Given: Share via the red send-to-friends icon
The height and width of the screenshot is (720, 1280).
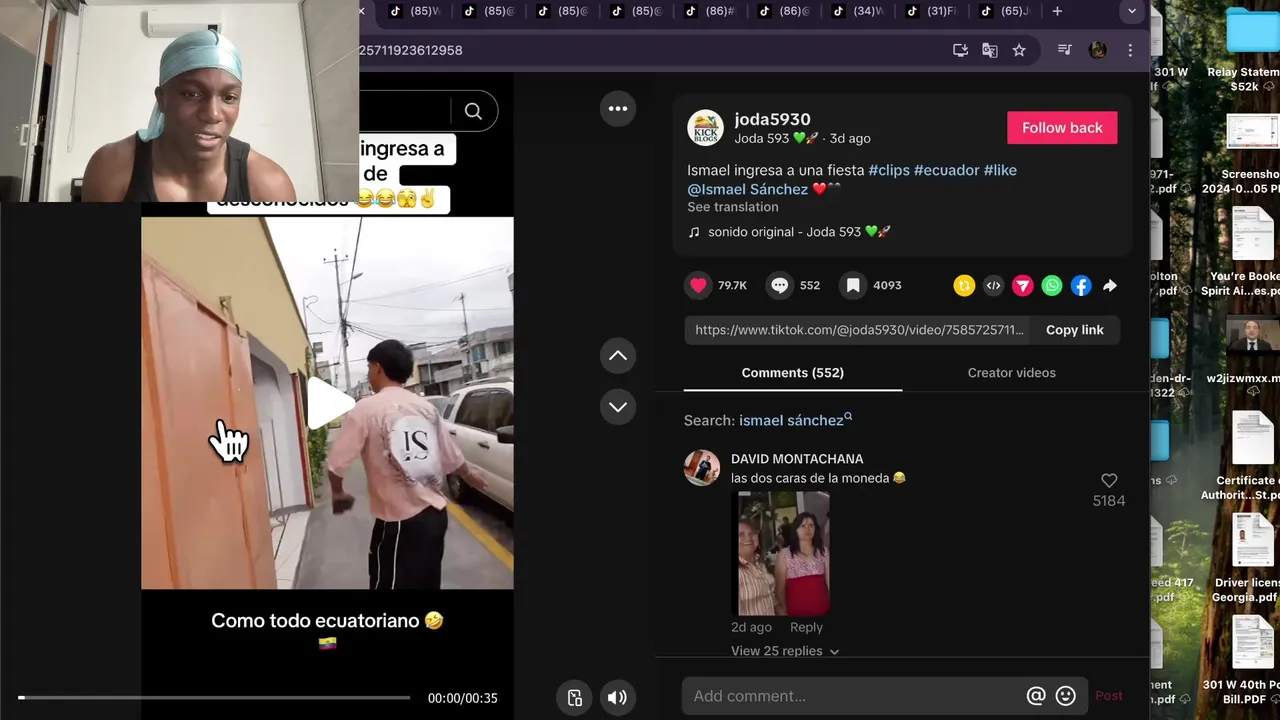Looking at the screenshot, I should pos(1022,286).
